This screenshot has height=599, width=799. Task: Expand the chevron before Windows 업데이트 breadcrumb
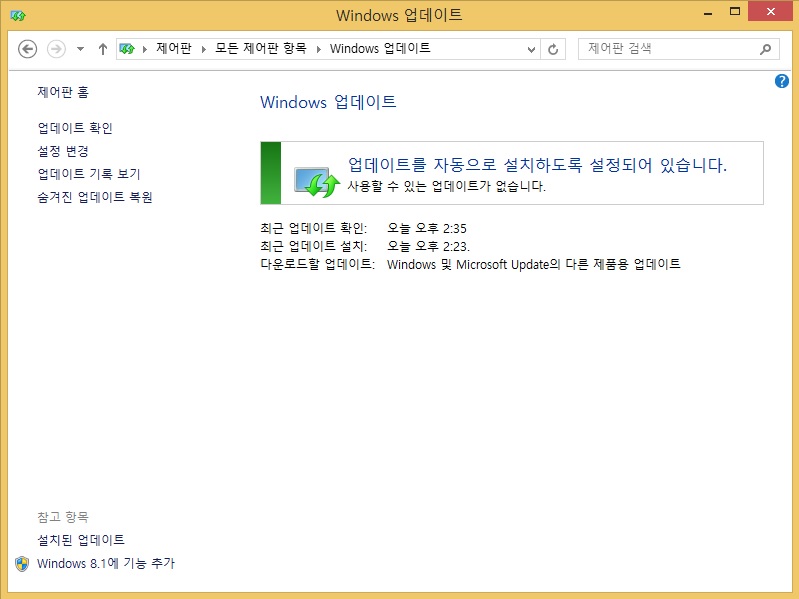pyautogui.click(x=319, y=49)
